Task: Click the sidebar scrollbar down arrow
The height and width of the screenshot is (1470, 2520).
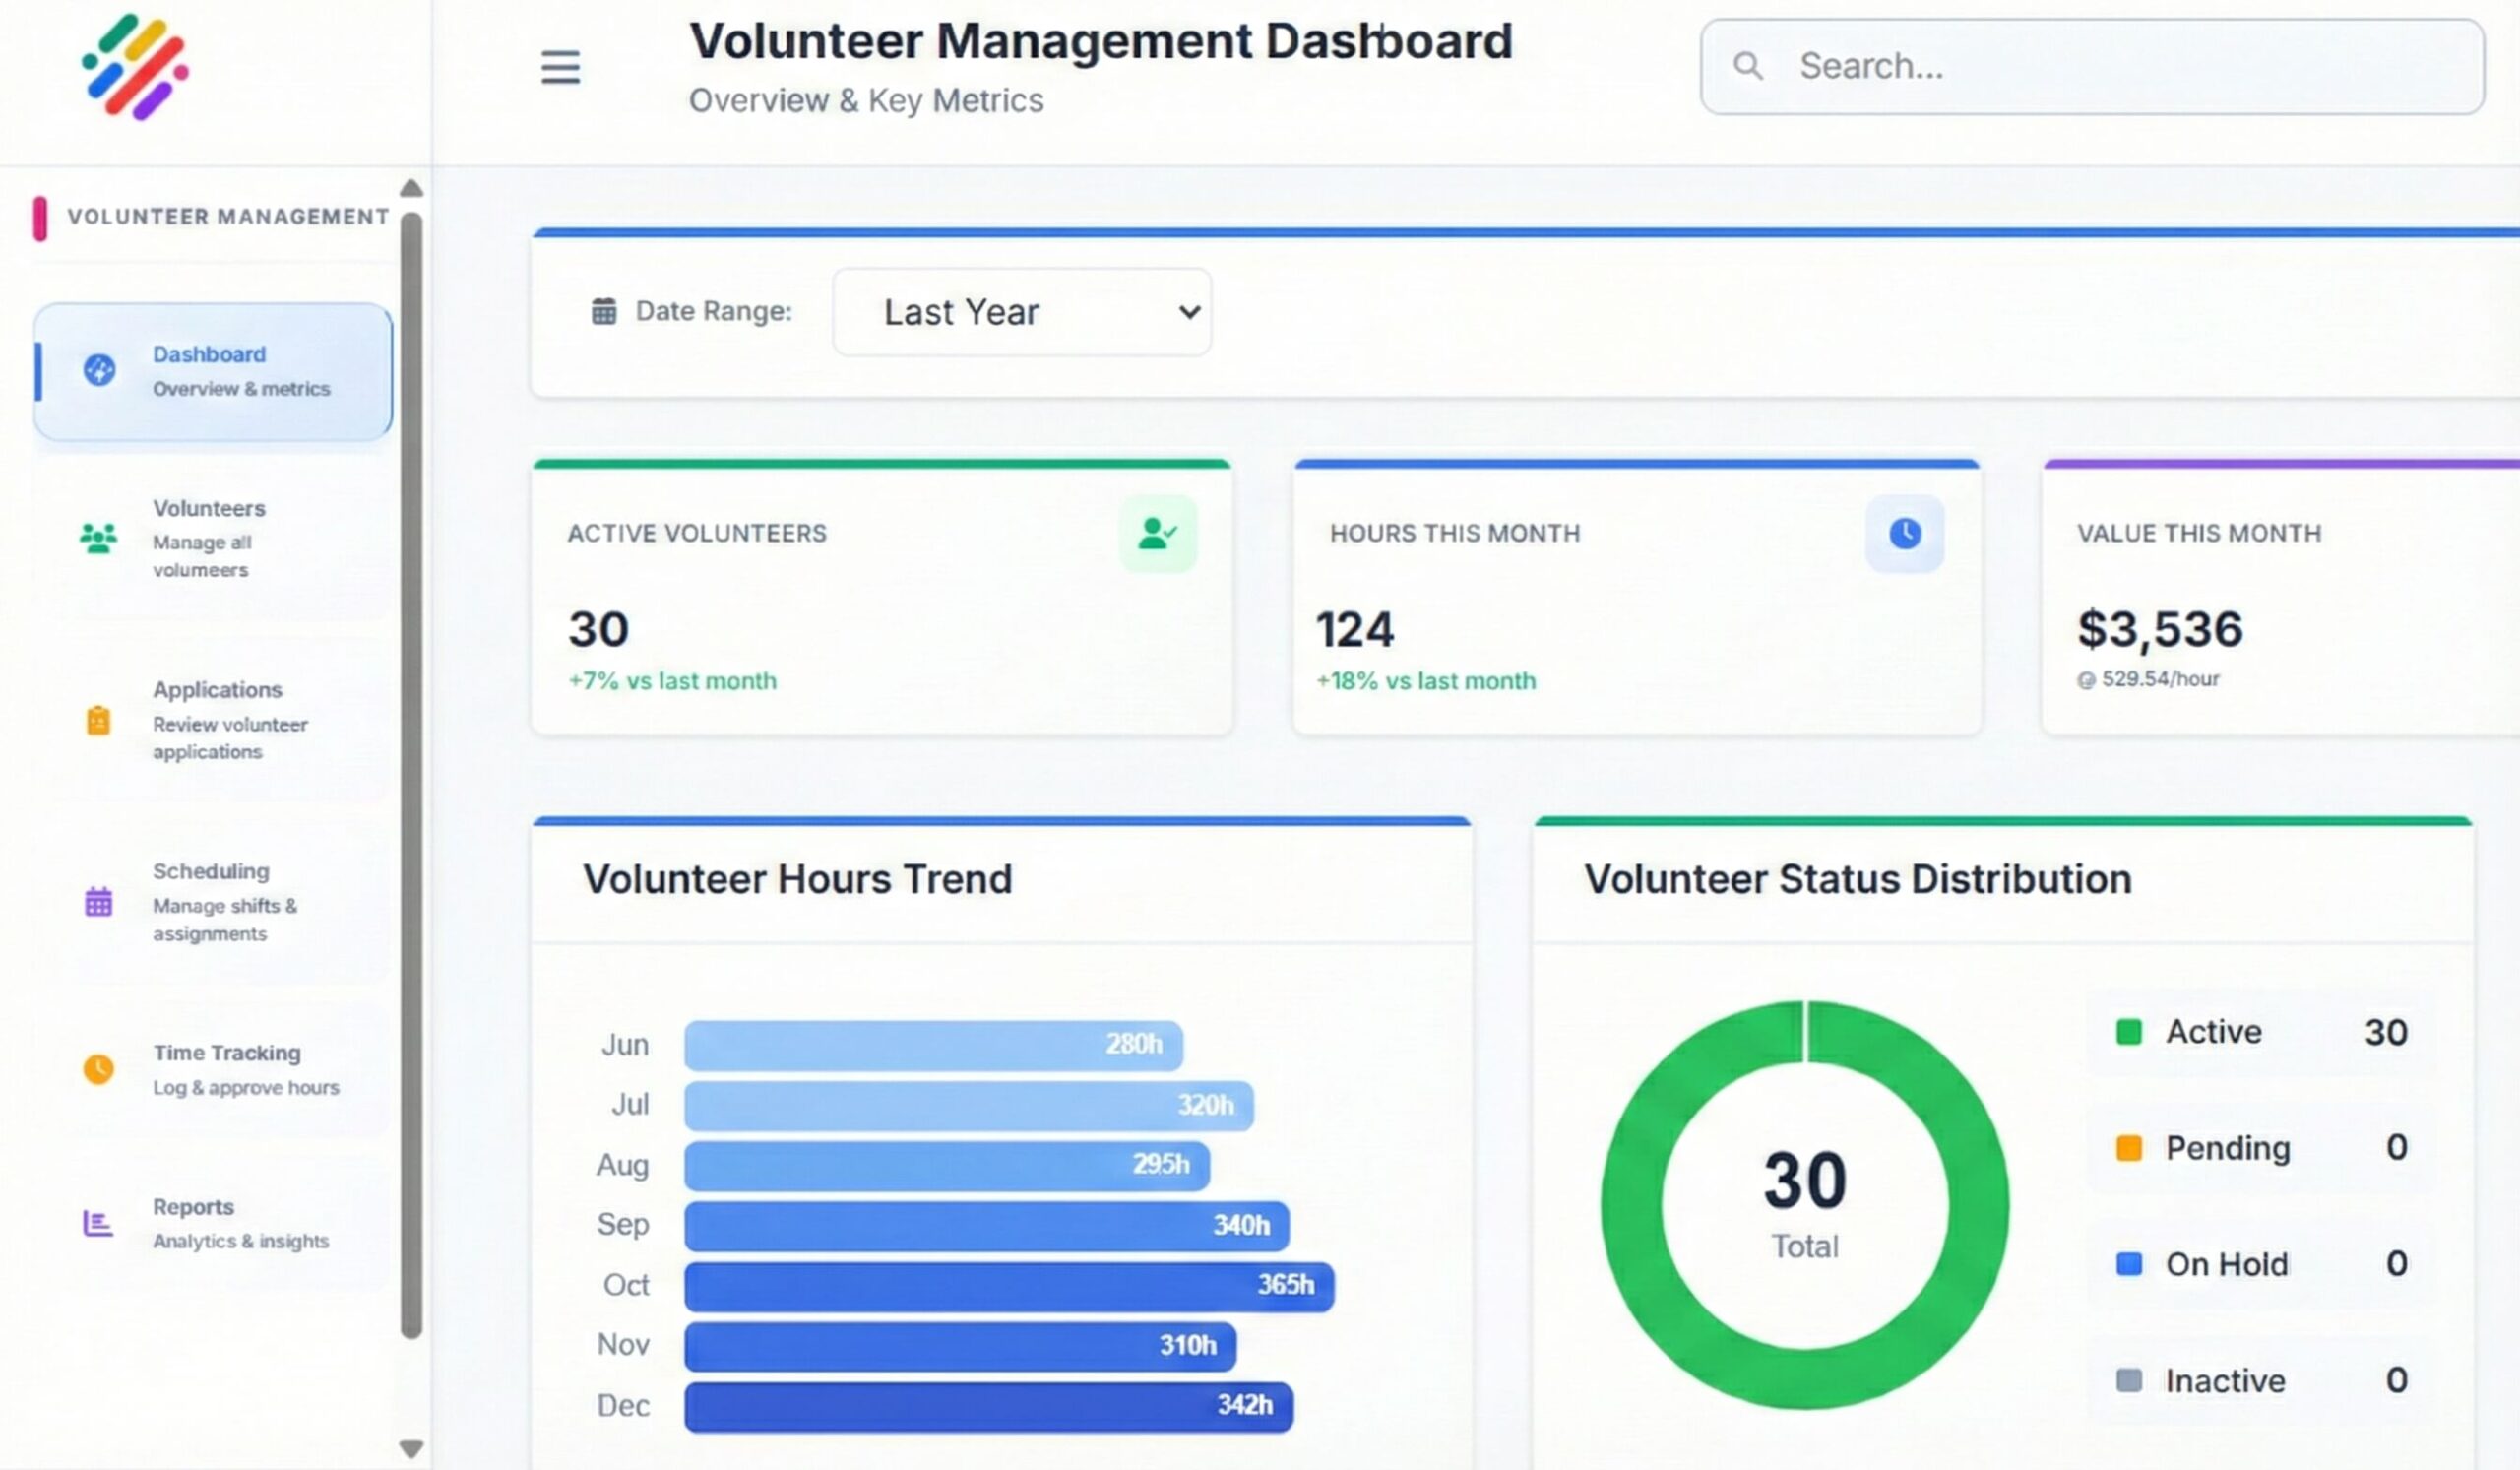Action: pyautogui.click(x=411, y=1446)
